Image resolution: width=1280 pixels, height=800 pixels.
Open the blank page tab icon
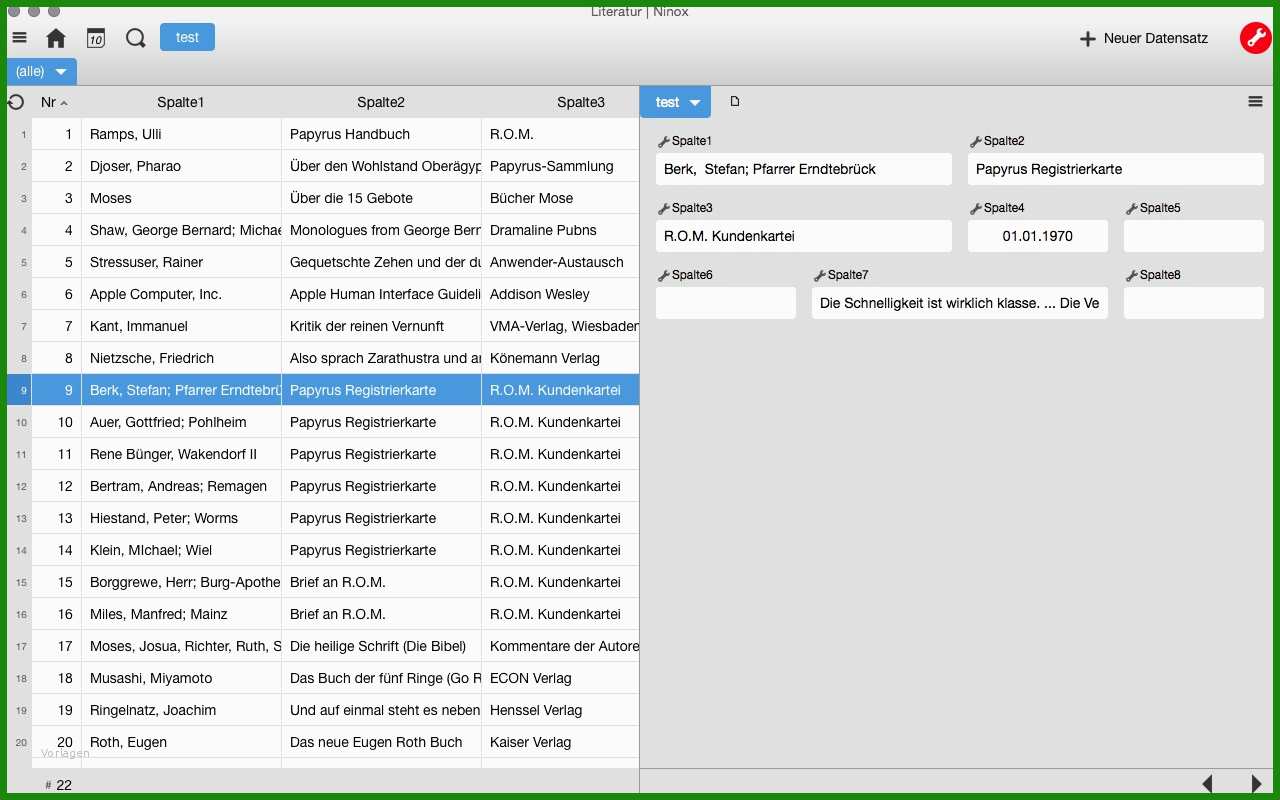pyautogui.click(x=735, y=102)
